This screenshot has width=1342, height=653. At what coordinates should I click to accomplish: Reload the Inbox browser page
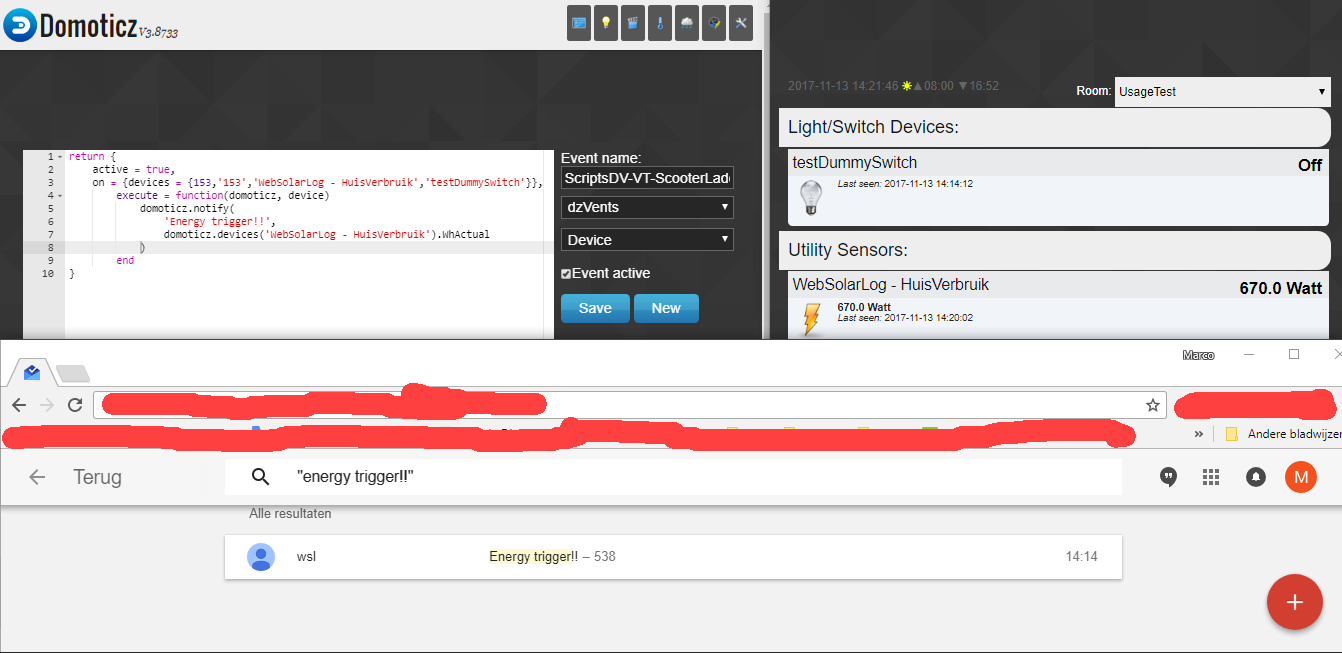[x=75, y=405]
